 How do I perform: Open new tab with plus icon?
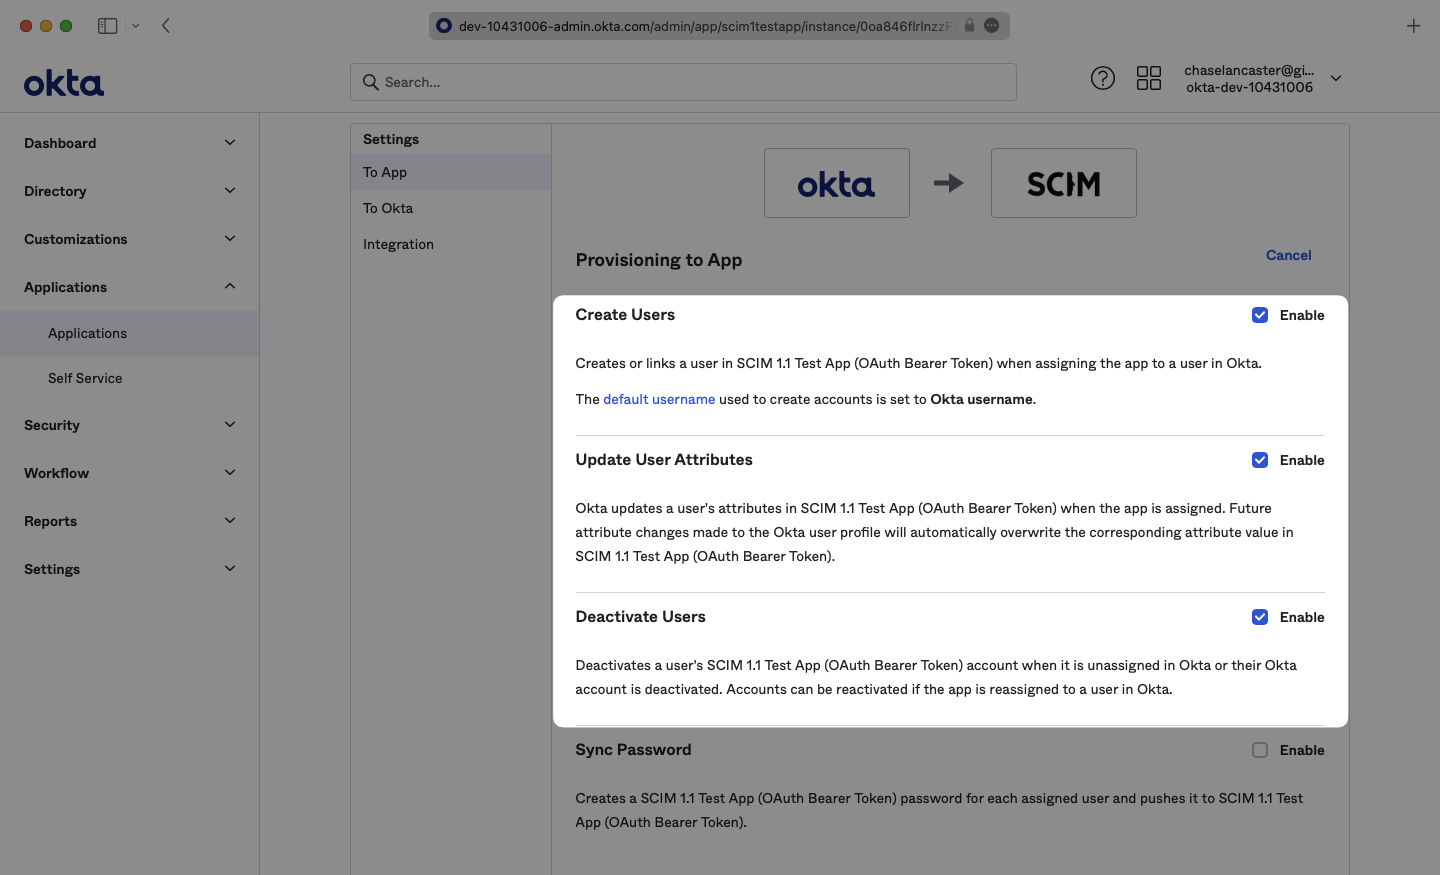[1413, 26]
